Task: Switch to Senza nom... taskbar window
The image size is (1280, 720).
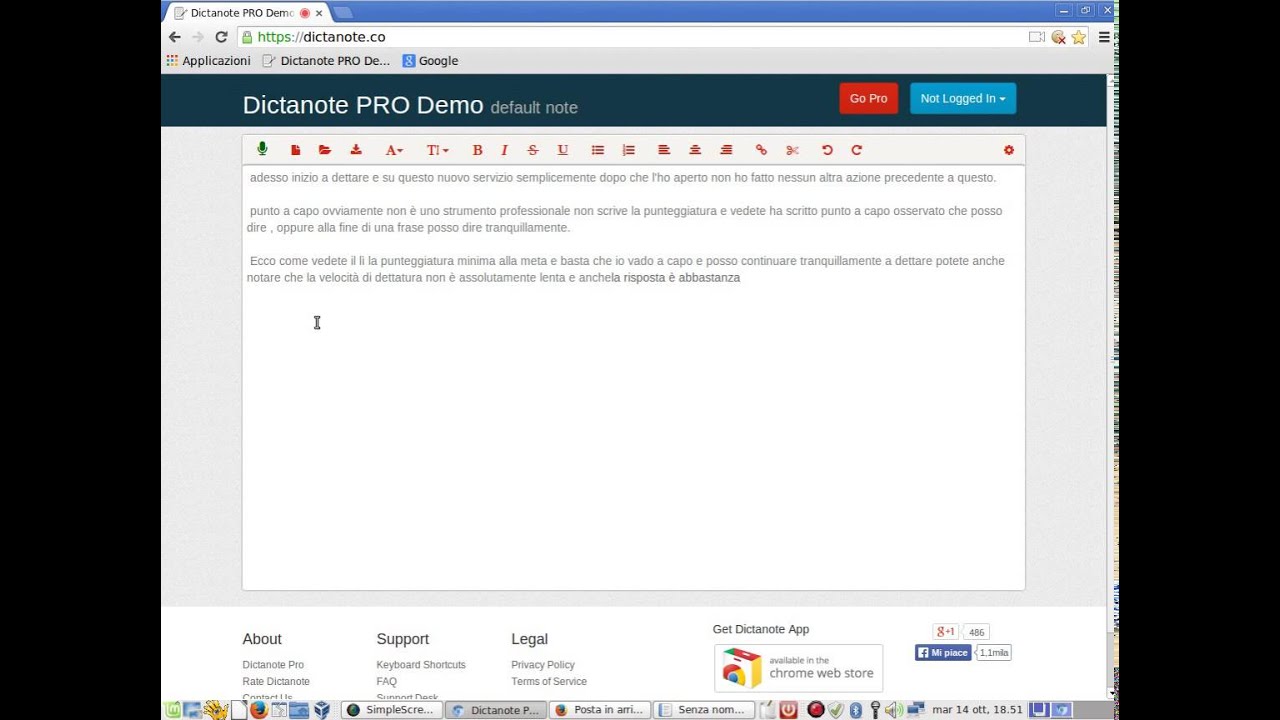Action: point(704,710)
